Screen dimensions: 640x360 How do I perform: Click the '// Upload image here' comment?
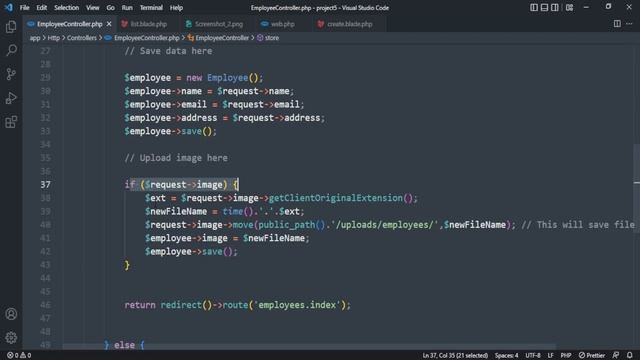[x=176, y=158]
